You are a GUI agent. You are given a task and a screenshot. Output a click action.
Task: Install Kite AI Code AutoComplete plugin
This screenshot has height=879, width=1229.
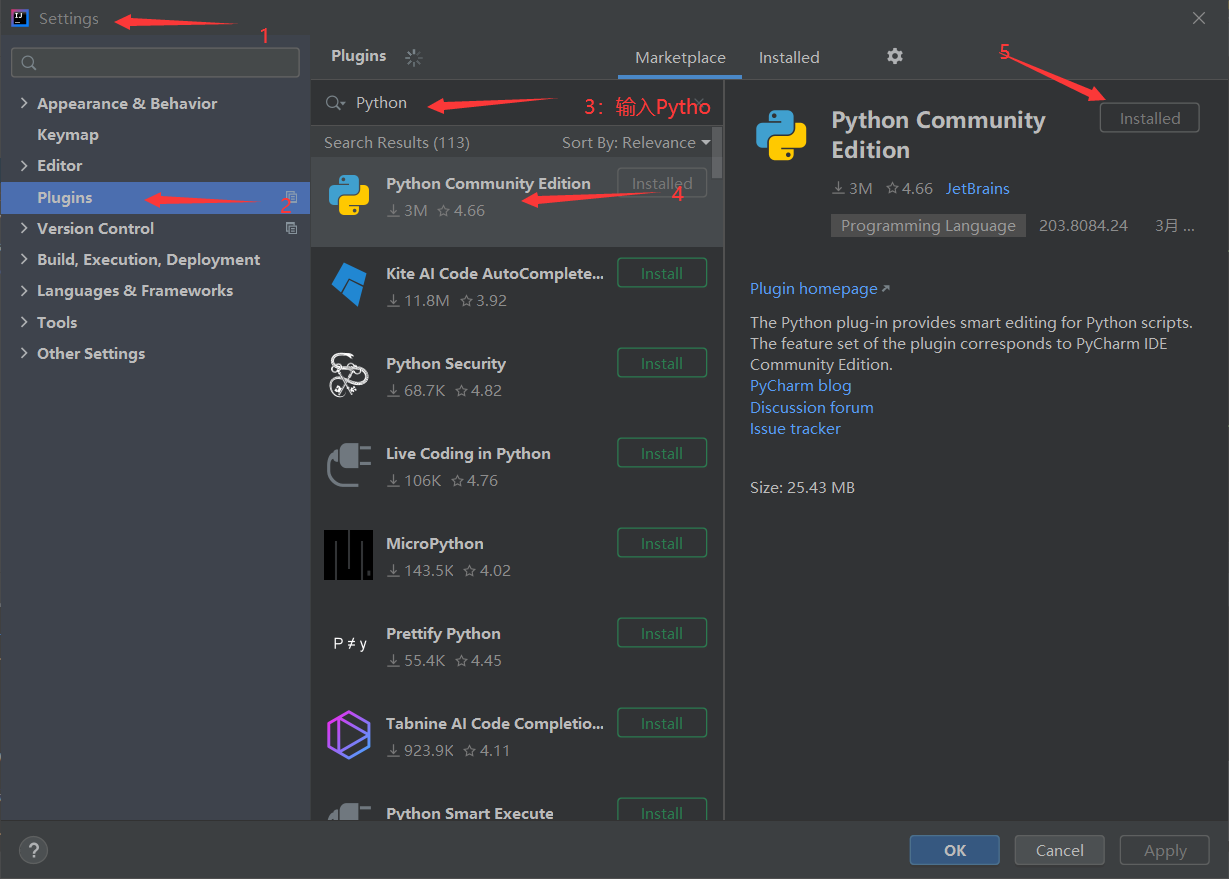click(x=662, y=273)
